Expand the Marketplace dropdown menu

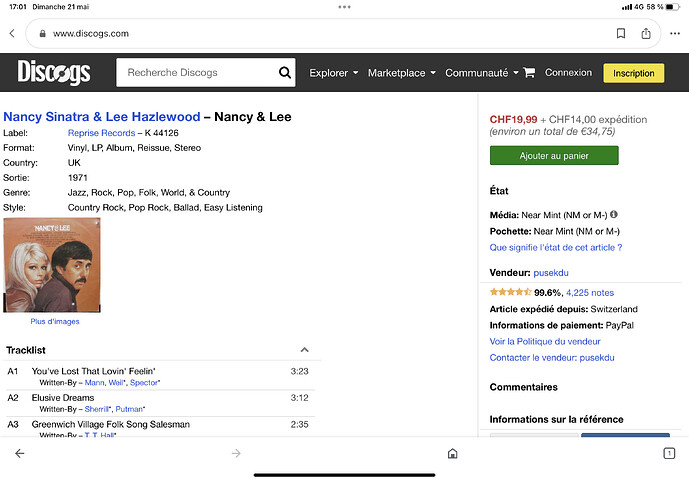(402, 73)
